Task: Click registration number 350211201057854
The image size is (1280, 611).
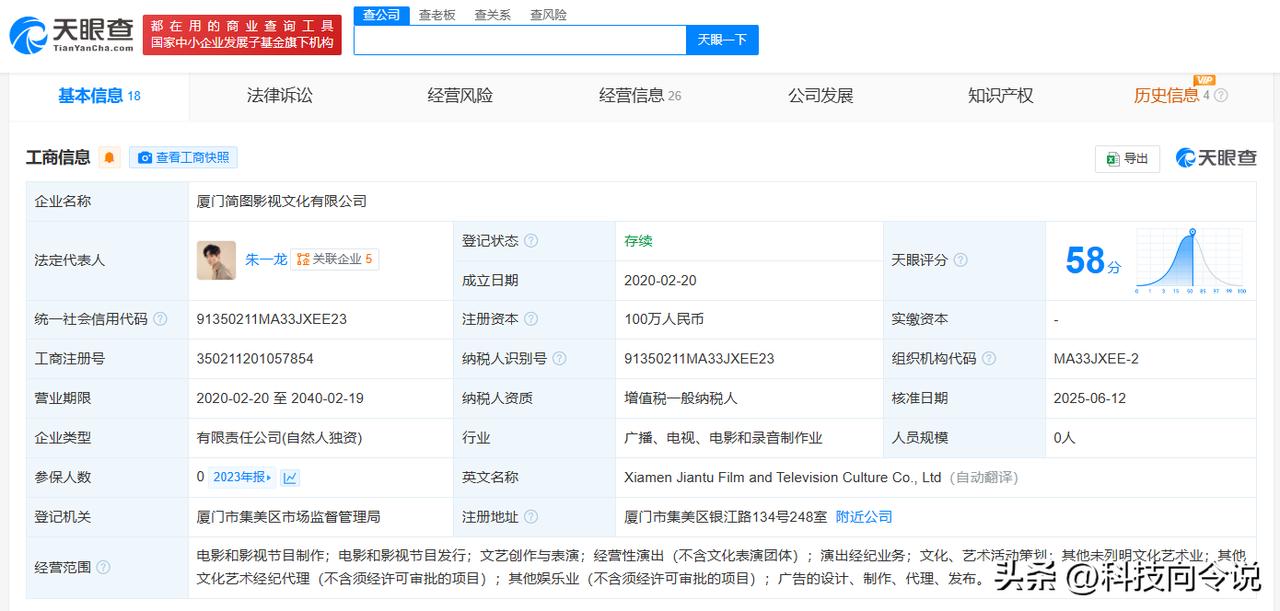Action: coord(255,359)
